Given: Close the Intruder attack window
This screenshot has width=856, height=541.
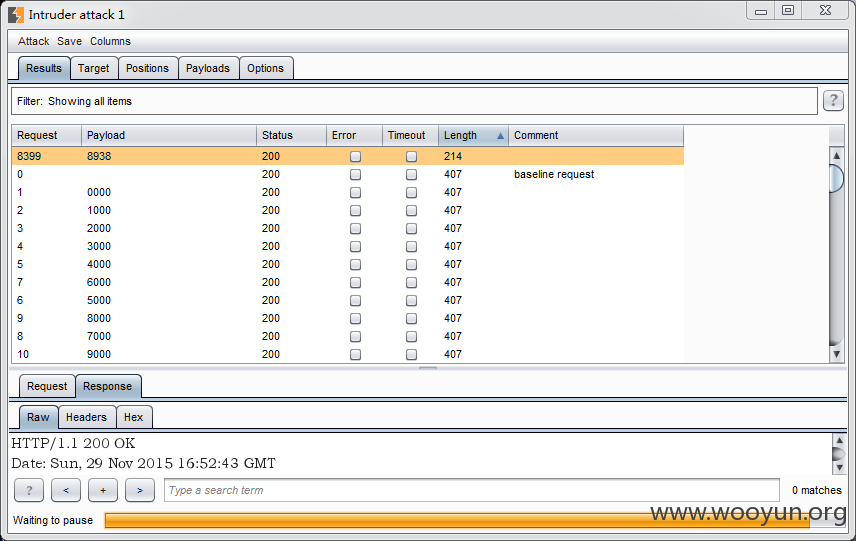Looking at the screenshot, I should (825, 10).
